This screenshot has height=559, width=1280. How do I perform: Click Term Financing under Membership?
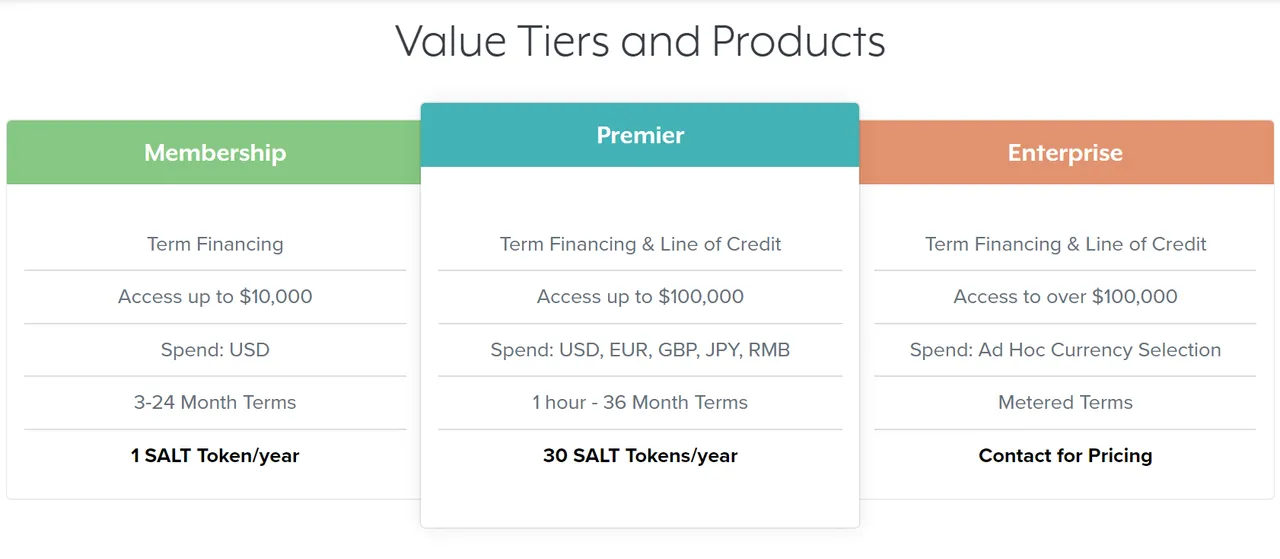(x=215, y=244)
